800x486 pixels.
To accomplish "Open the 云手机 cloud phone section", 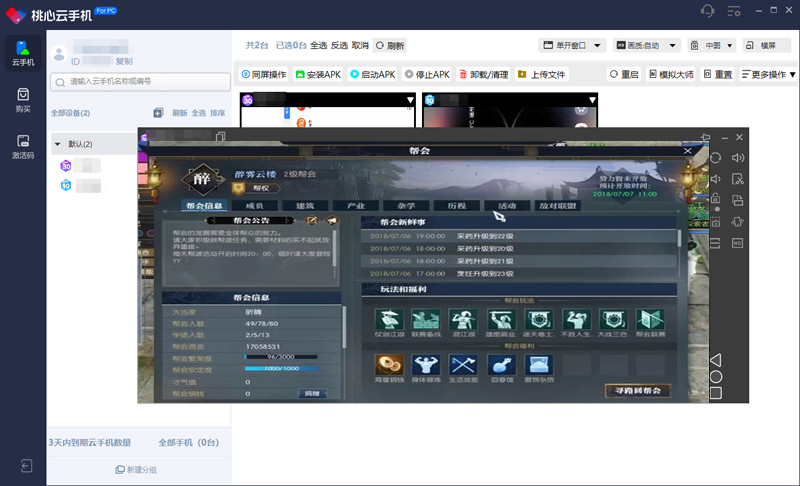I will pyautogui.click(x=23, y=53).
